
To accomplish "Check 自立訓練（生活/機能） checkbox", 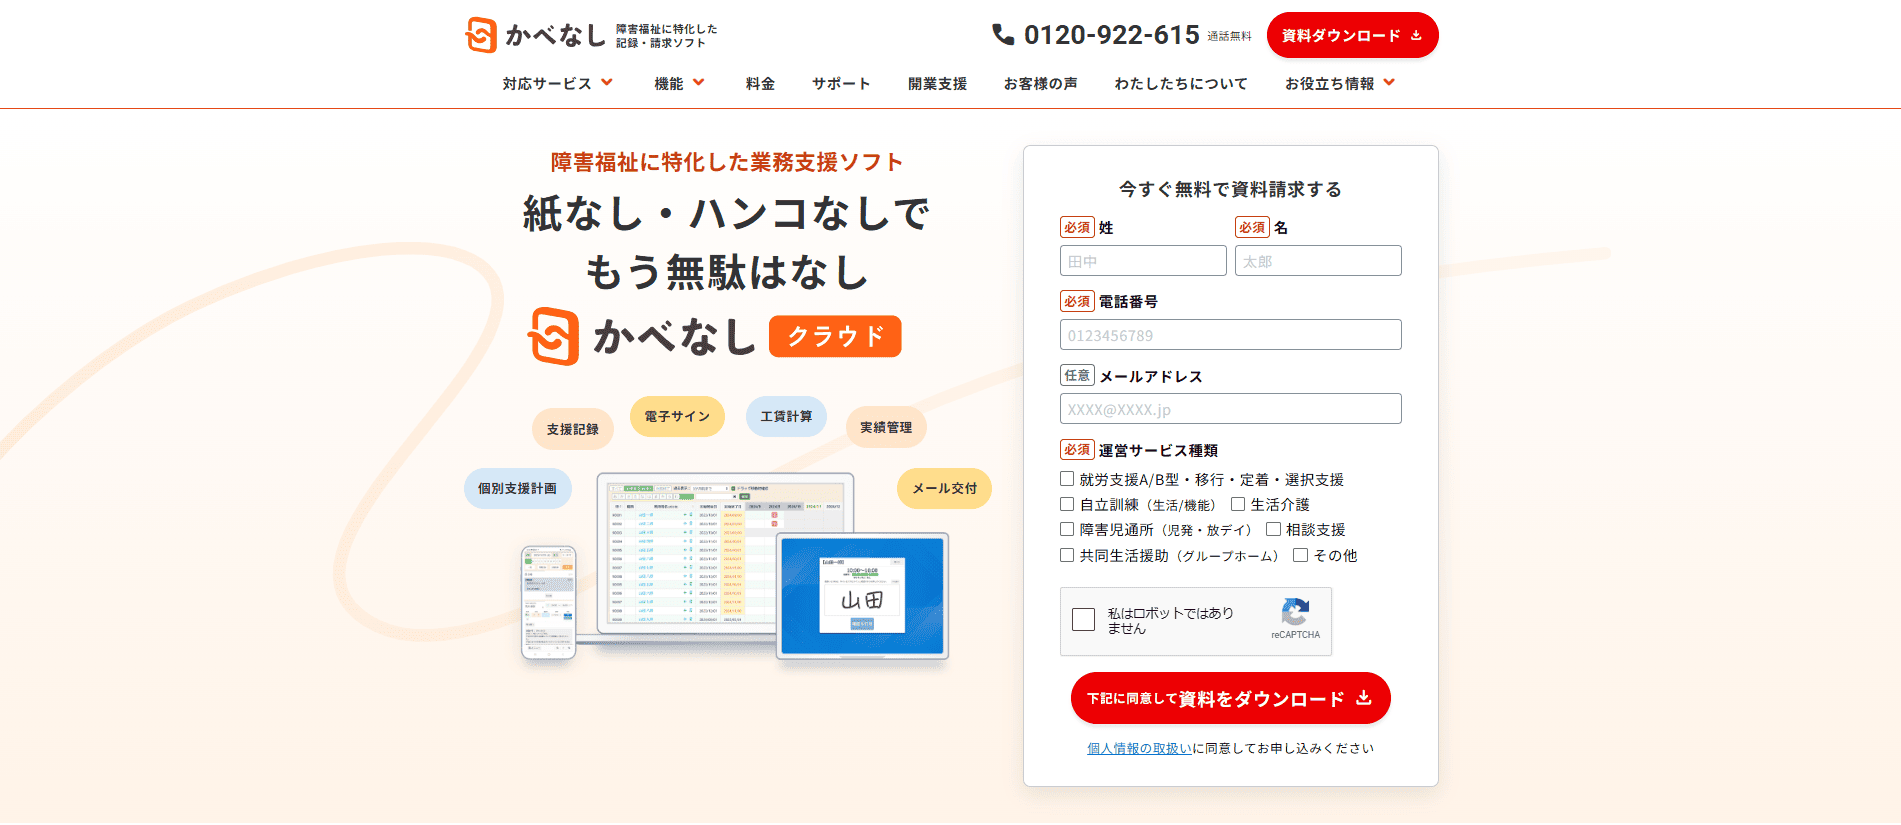I will click(1067, 504).
